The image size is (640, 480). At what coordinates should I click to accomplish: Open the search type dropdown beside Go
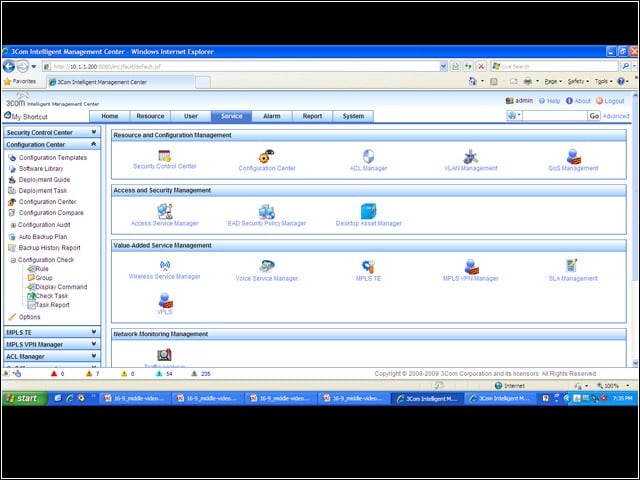tap(514, 116)
